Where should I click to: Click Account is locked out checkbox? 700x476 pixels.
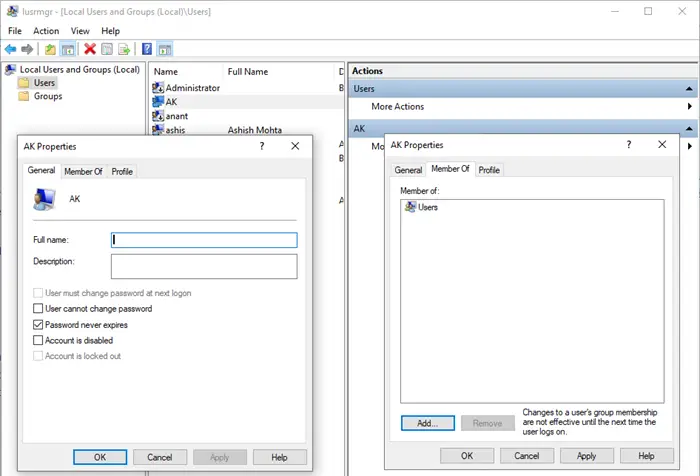[x=38, y=356]
